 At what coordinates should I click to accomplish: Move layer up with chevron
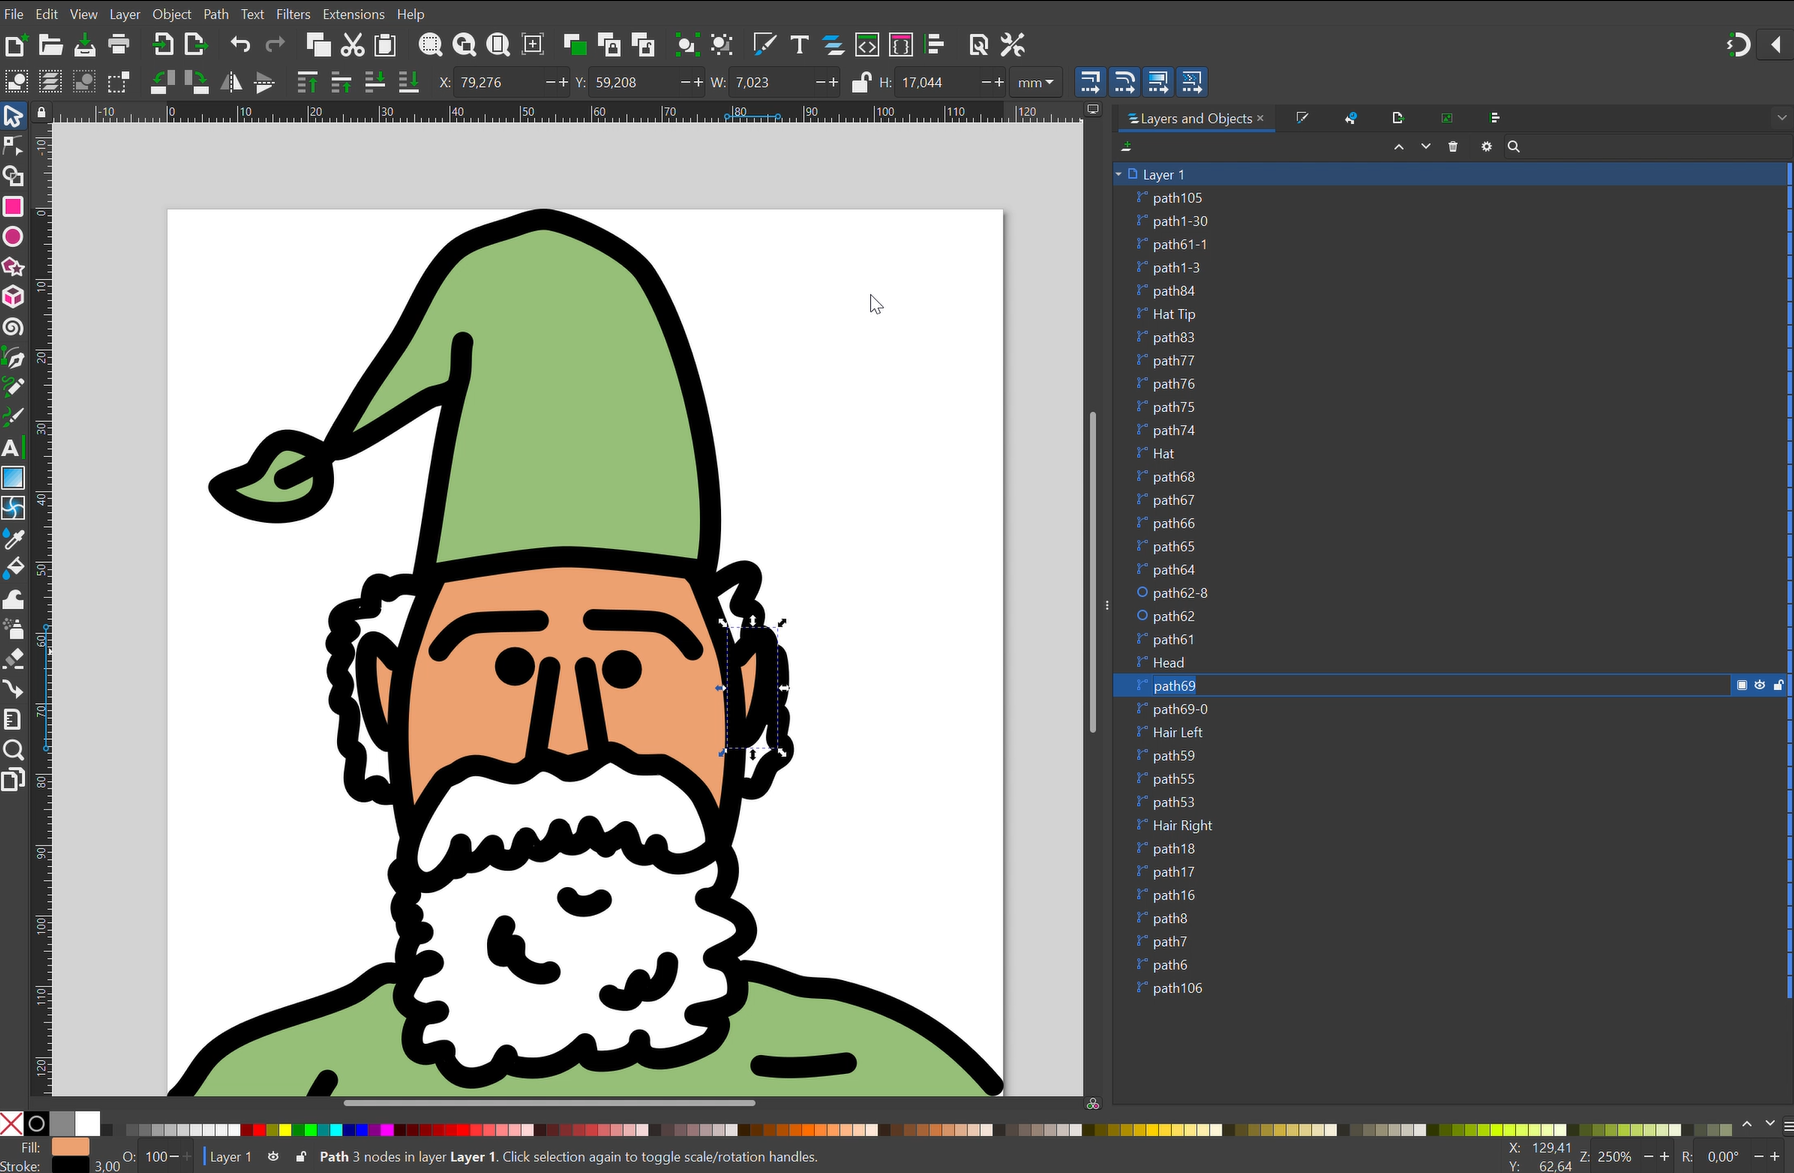pyautogui.click(x=1399, y=146)
